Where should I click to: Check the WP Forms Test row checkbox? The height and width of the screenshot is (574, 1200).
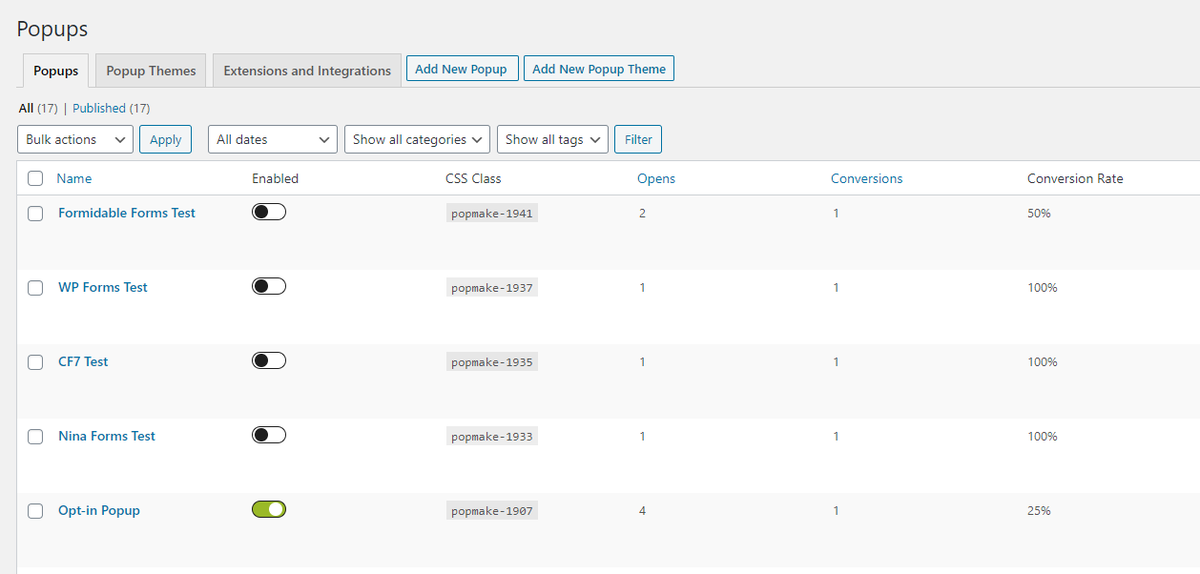(36, 288)
